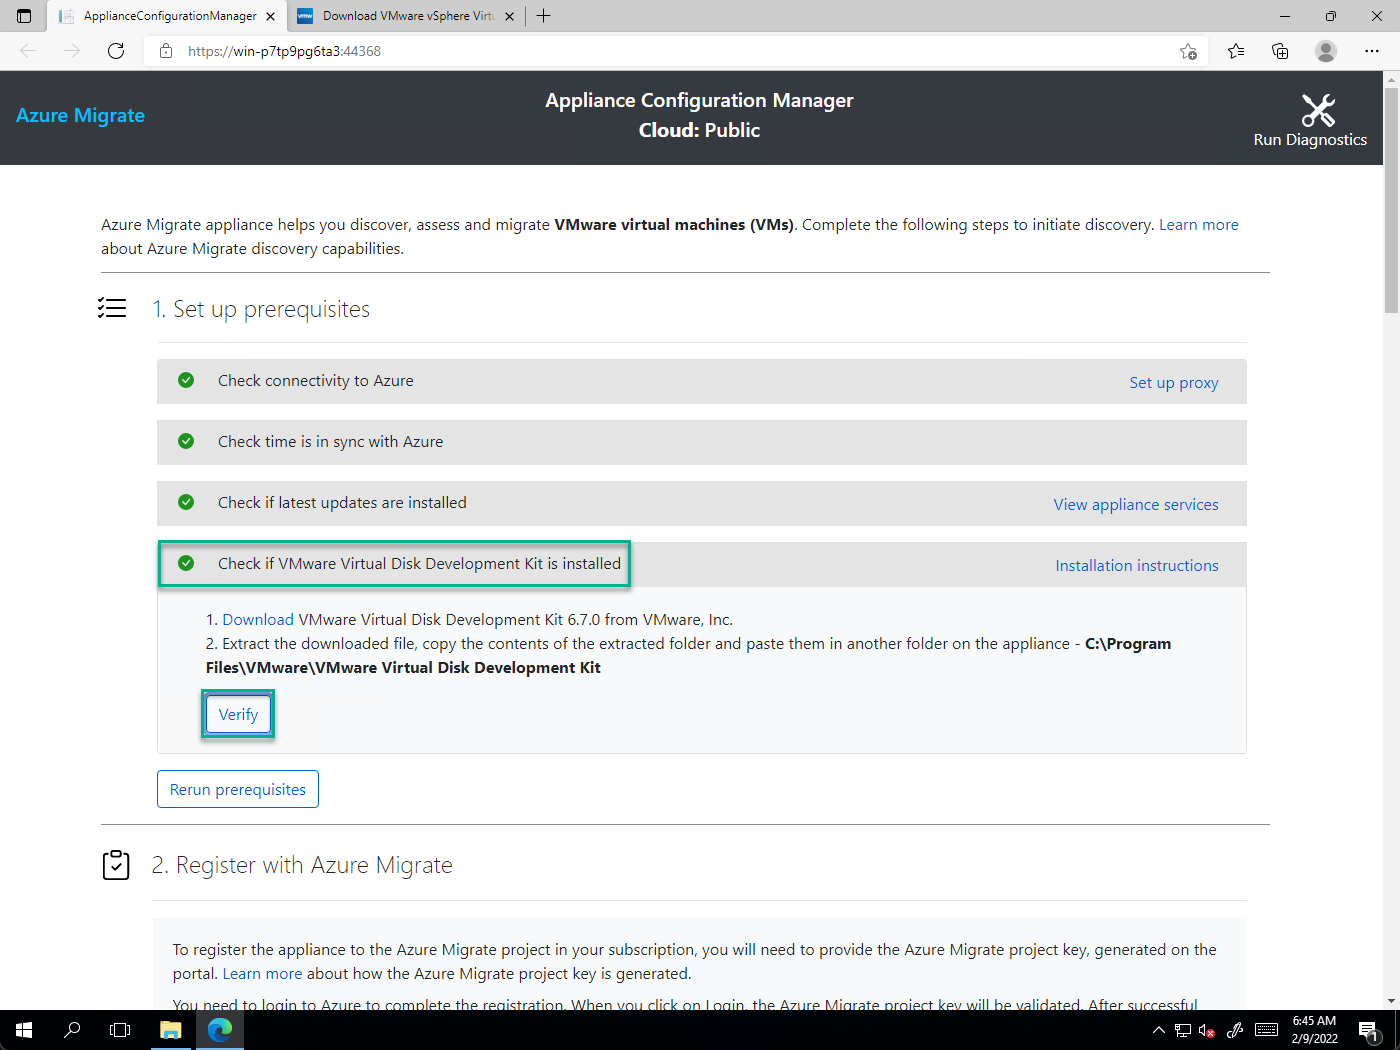Click the browser Forward arrow
1400x1050 pixels.
pos(72,51)
